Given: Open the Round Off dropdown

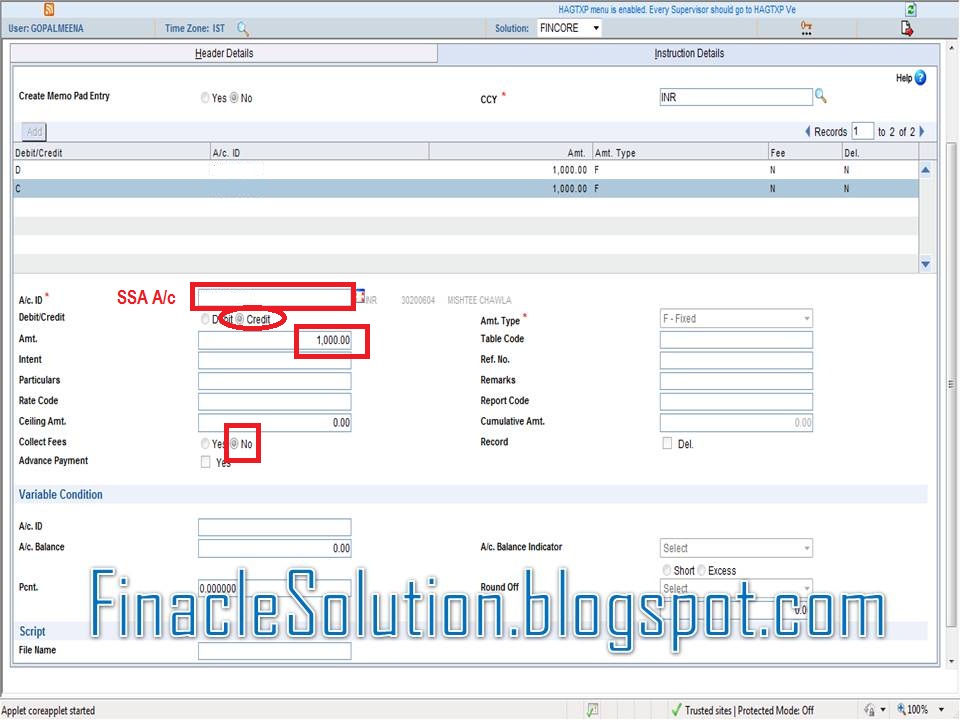Looking at the screenshot, I should [x=805, y=588].
